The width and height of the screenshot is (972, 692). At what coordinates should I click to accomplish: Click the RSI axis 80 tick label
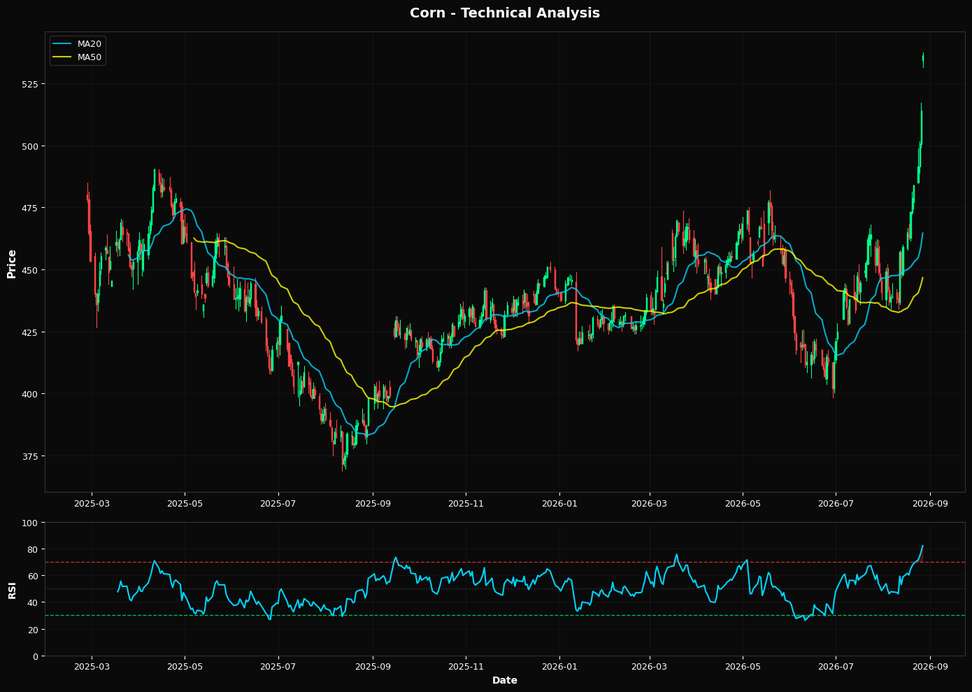(32, 549)
